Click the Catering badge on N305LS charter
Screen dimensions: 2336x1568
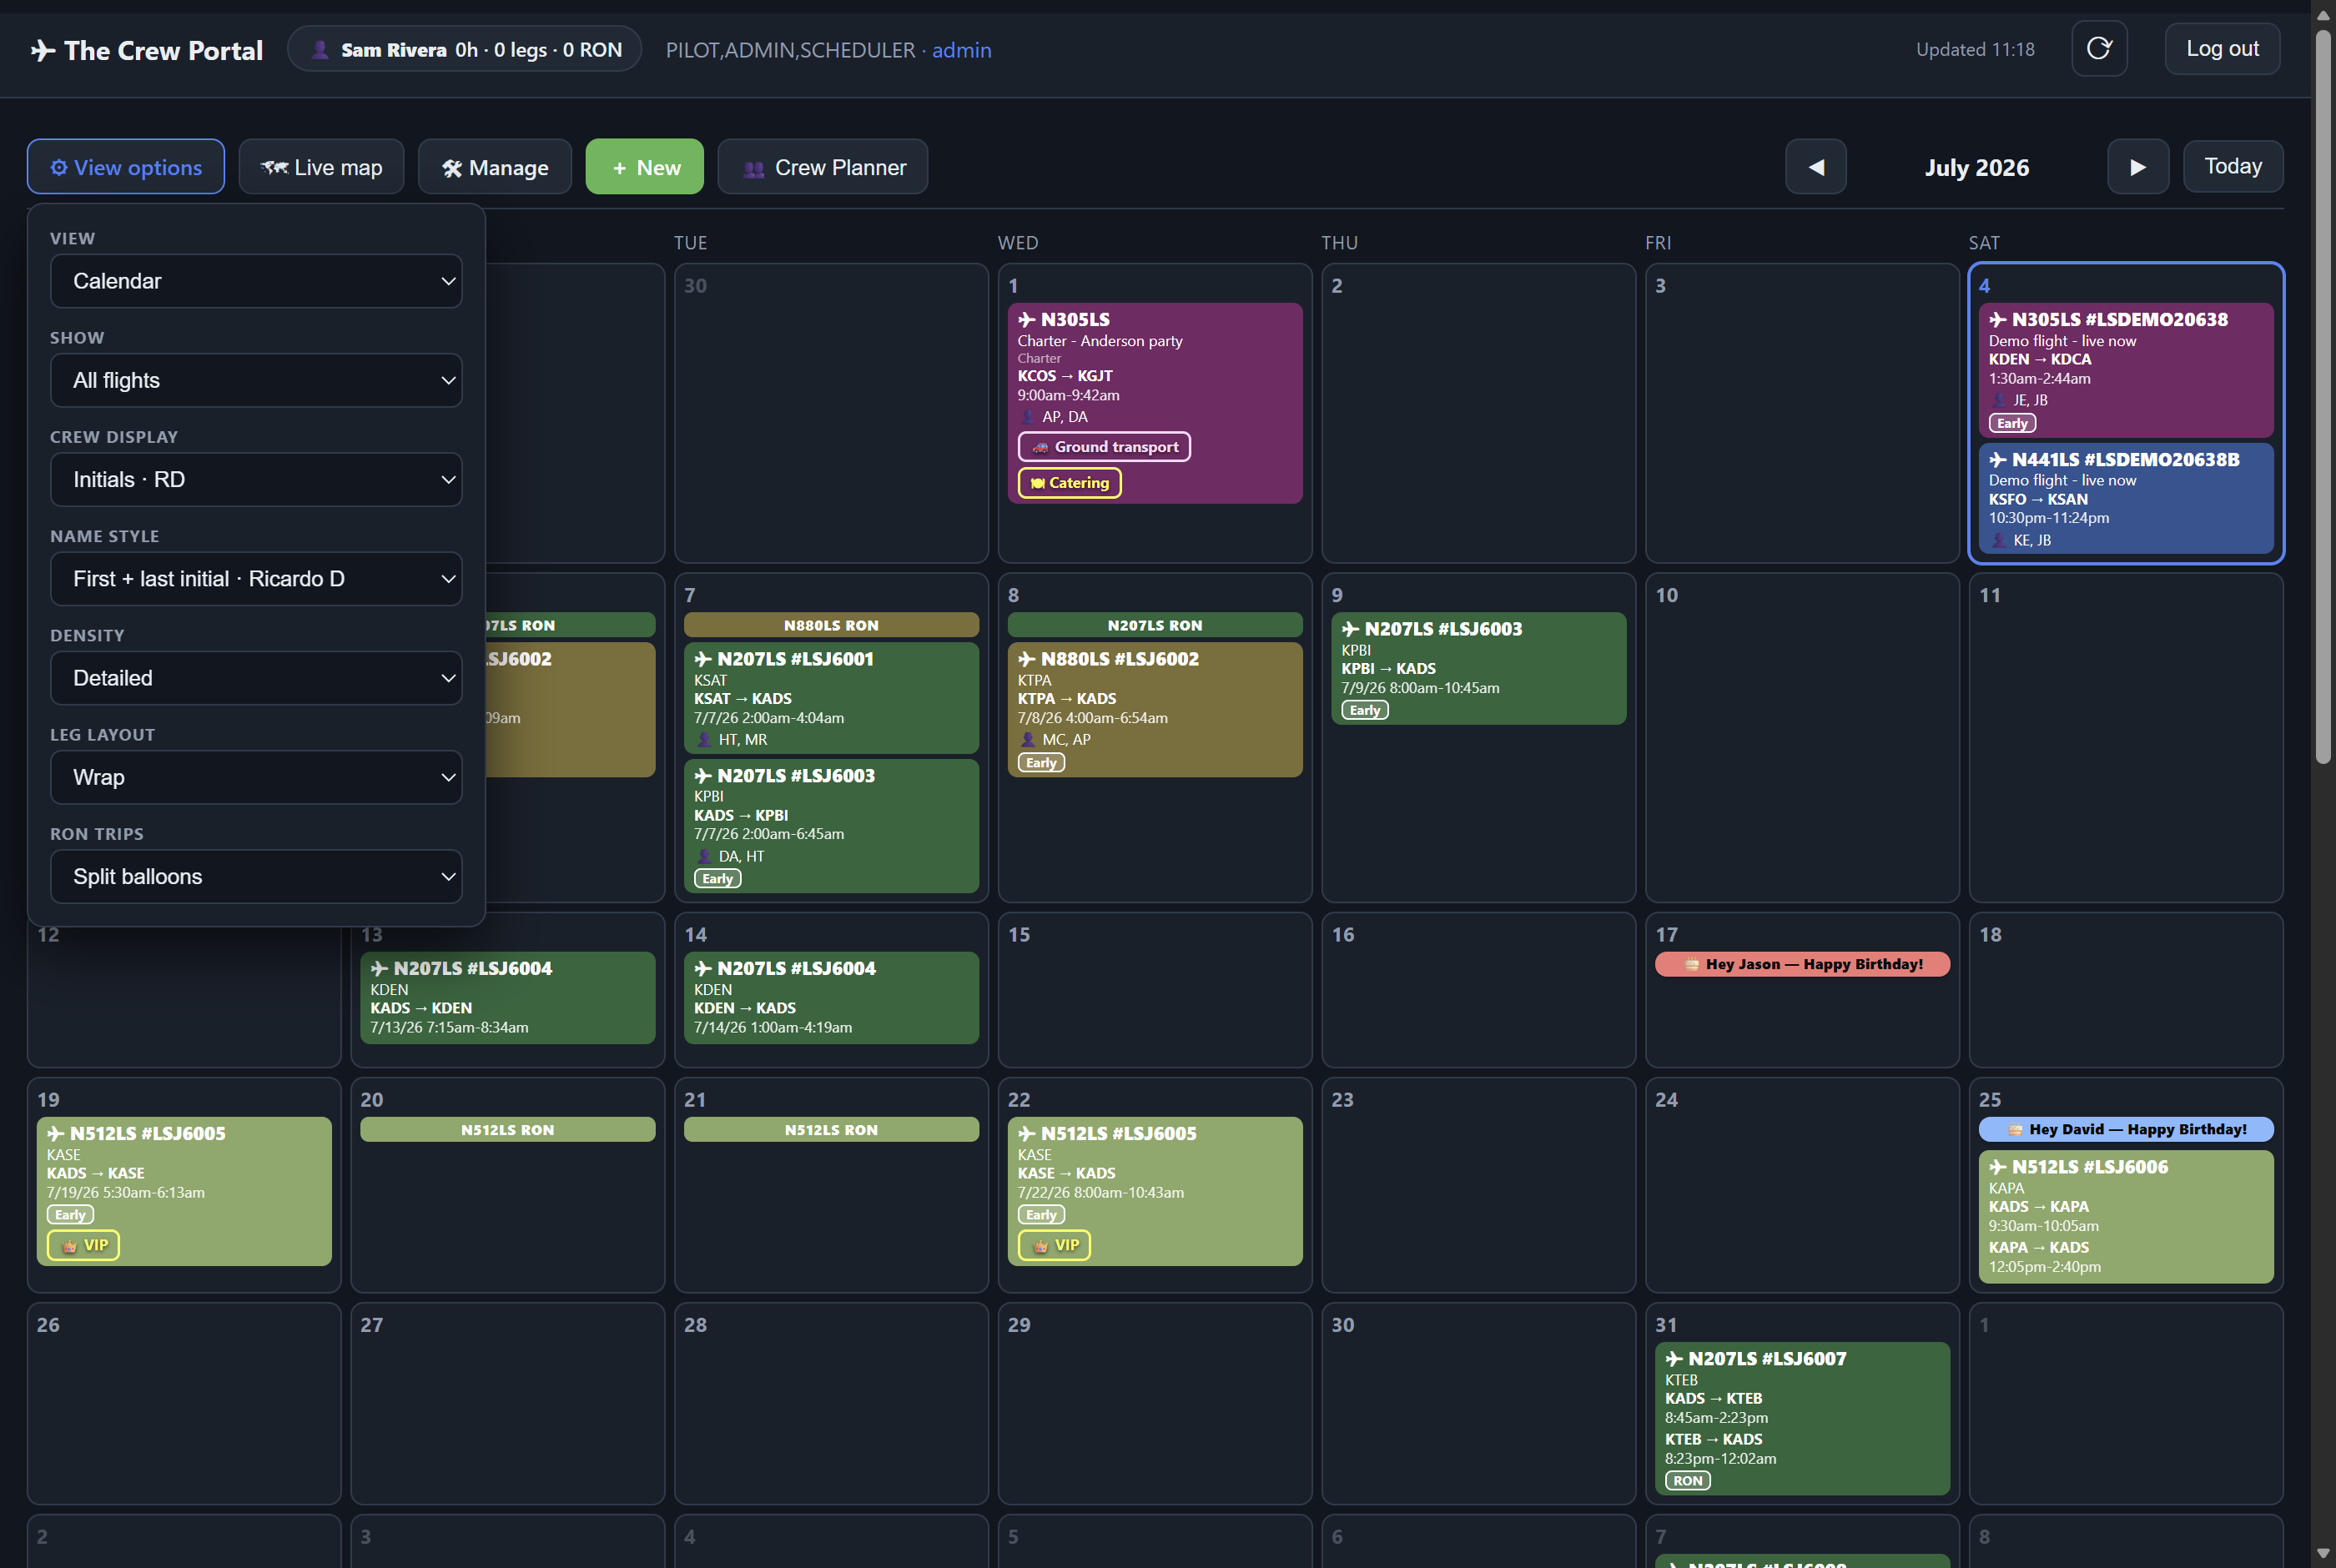(x=1069, y=483)
